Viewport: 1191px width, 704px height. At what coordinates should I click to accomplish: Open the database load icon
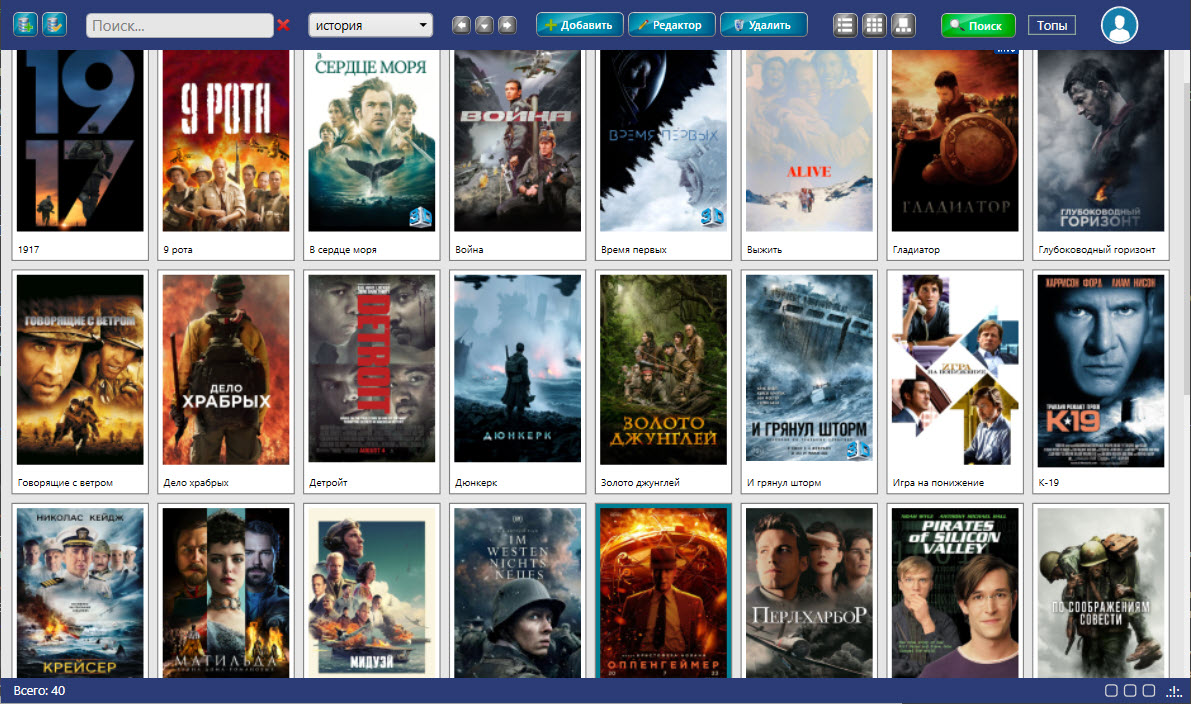click(25, 25)
